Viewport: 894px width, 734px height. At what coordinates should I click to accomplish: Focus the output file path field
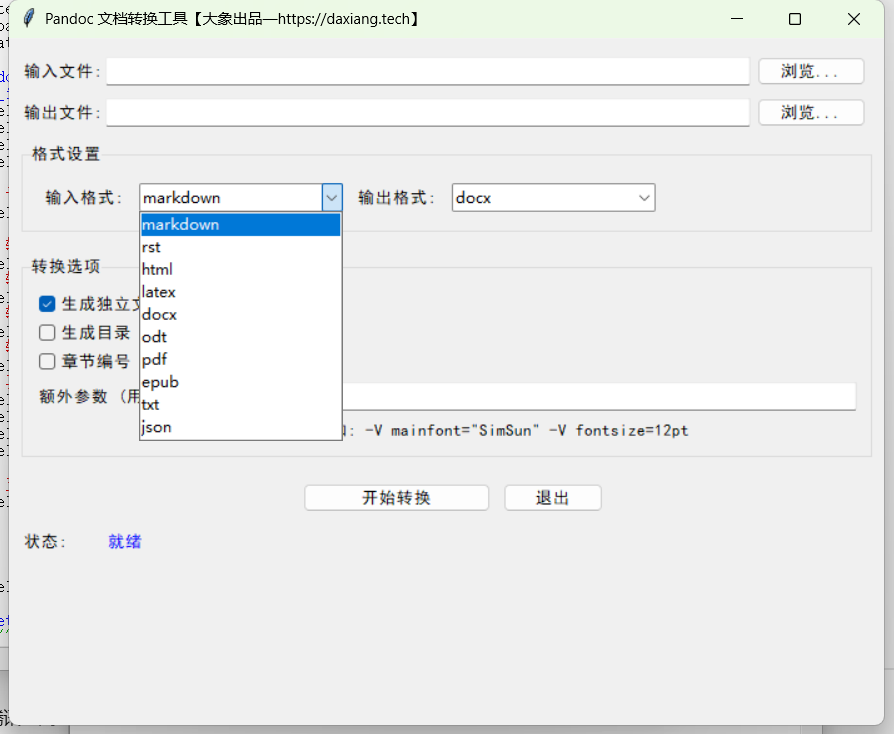(427, 112)
